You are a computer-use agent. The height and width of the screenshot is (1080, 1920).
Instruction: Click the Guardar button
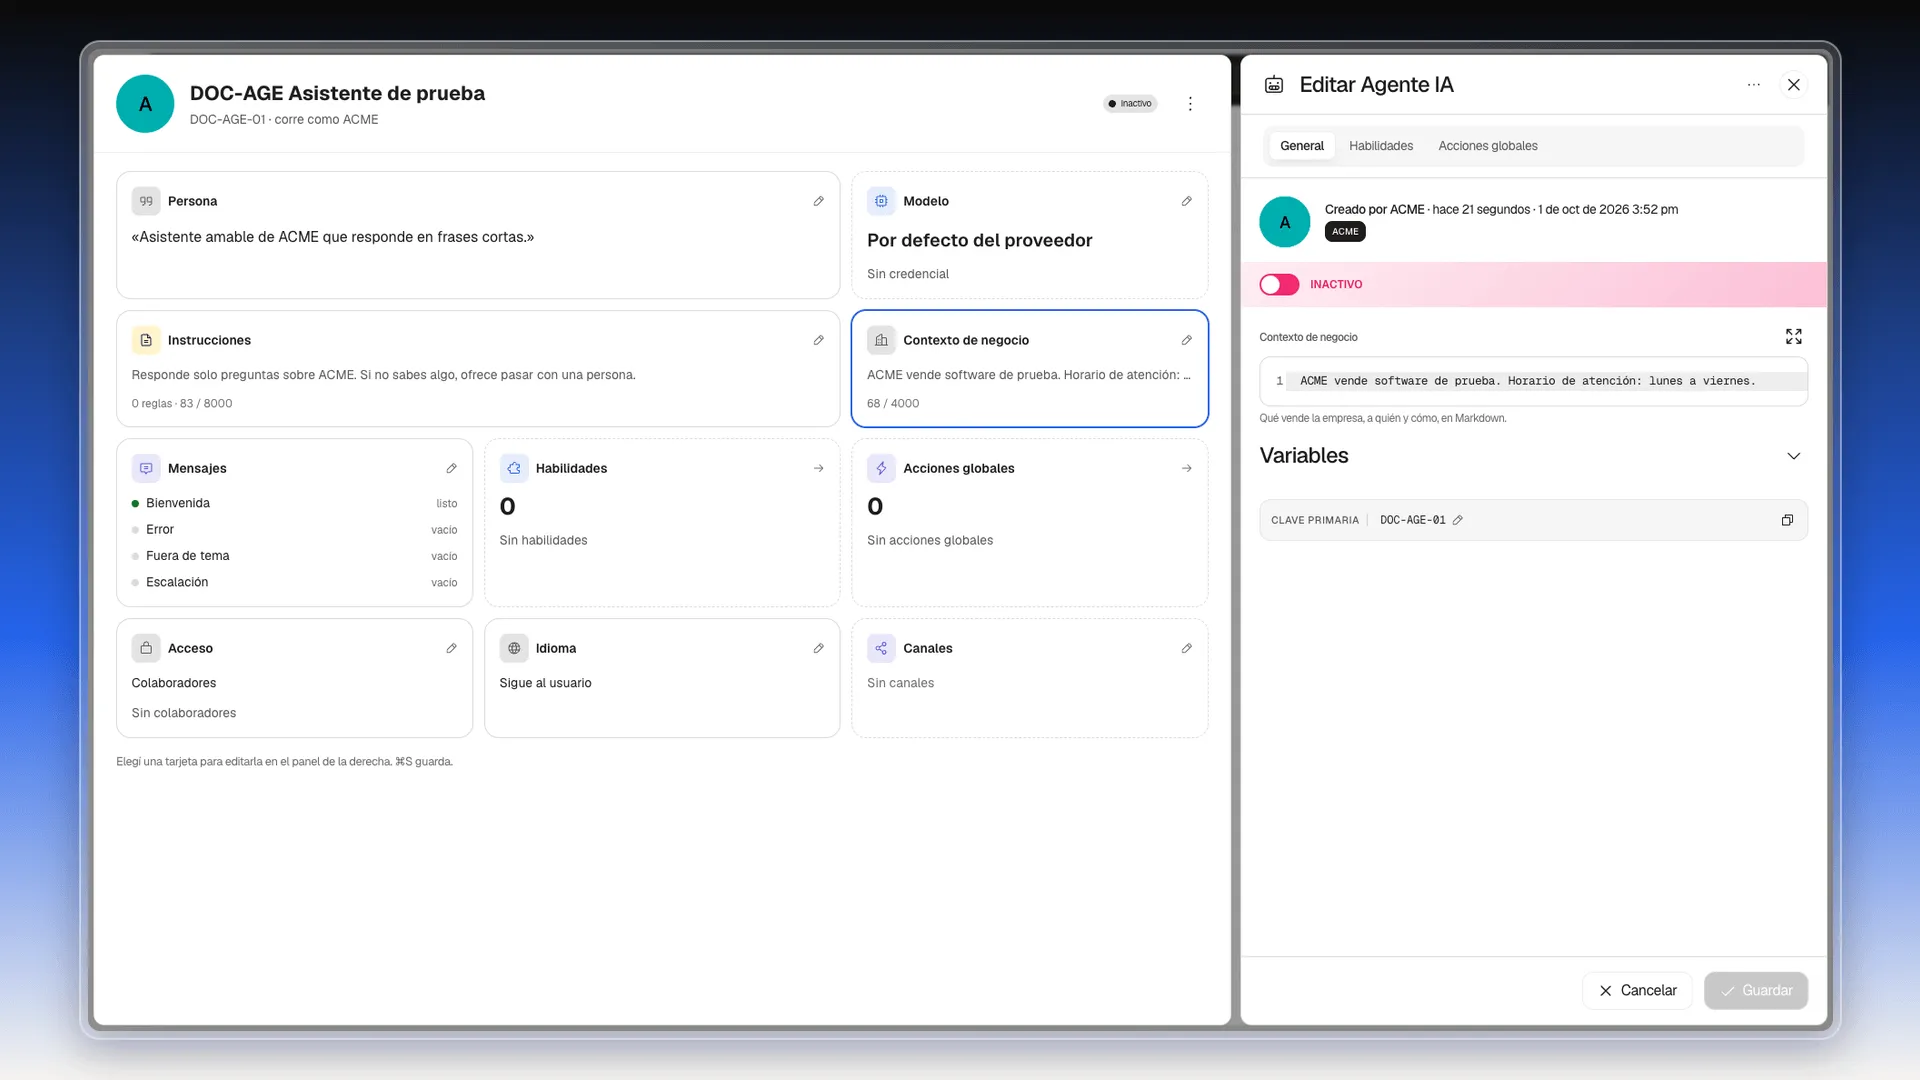[1755, 990]
